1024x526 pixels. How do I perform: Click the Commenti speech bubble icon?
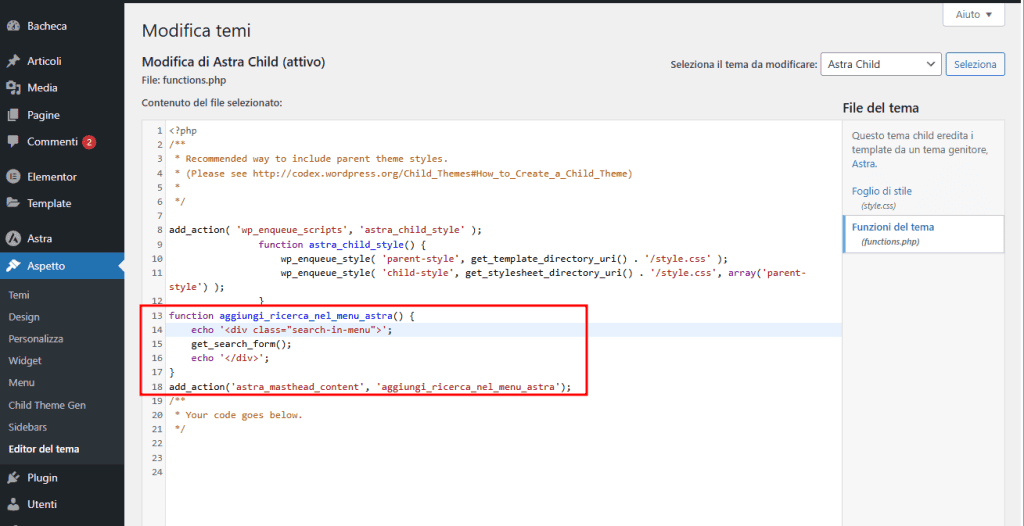(12, 142)
